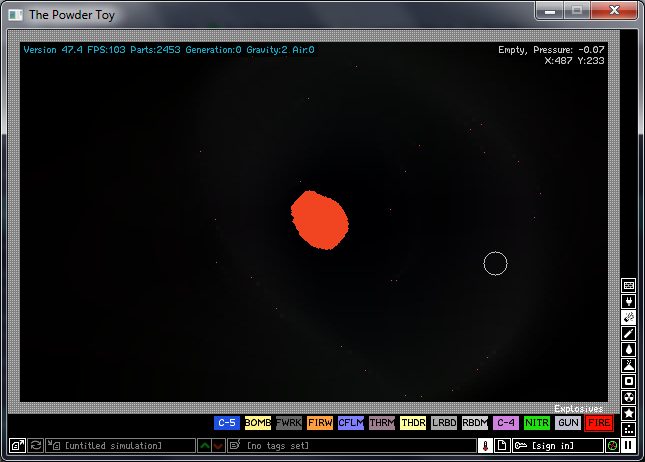
Task: Select the C-4 element
Action: pos(506,423)
